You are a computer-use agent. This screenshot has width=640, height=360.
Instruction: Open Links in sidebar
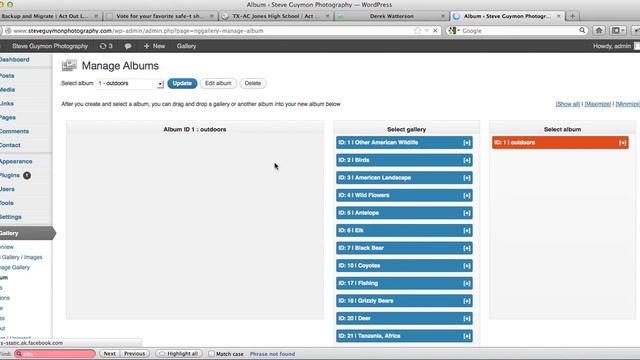[x=7, y=103]
